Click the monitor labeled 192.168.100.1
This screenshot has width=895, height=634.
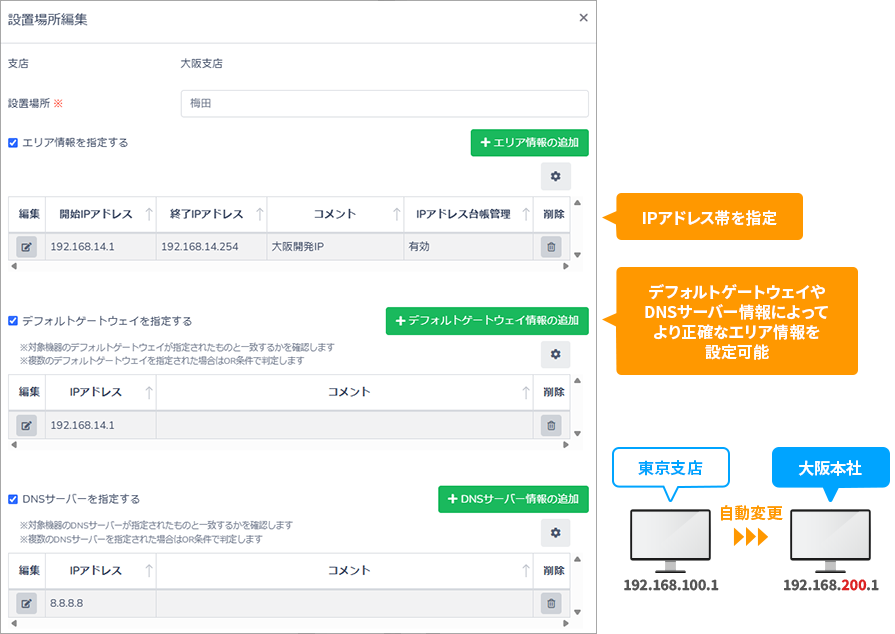point(671,540)
